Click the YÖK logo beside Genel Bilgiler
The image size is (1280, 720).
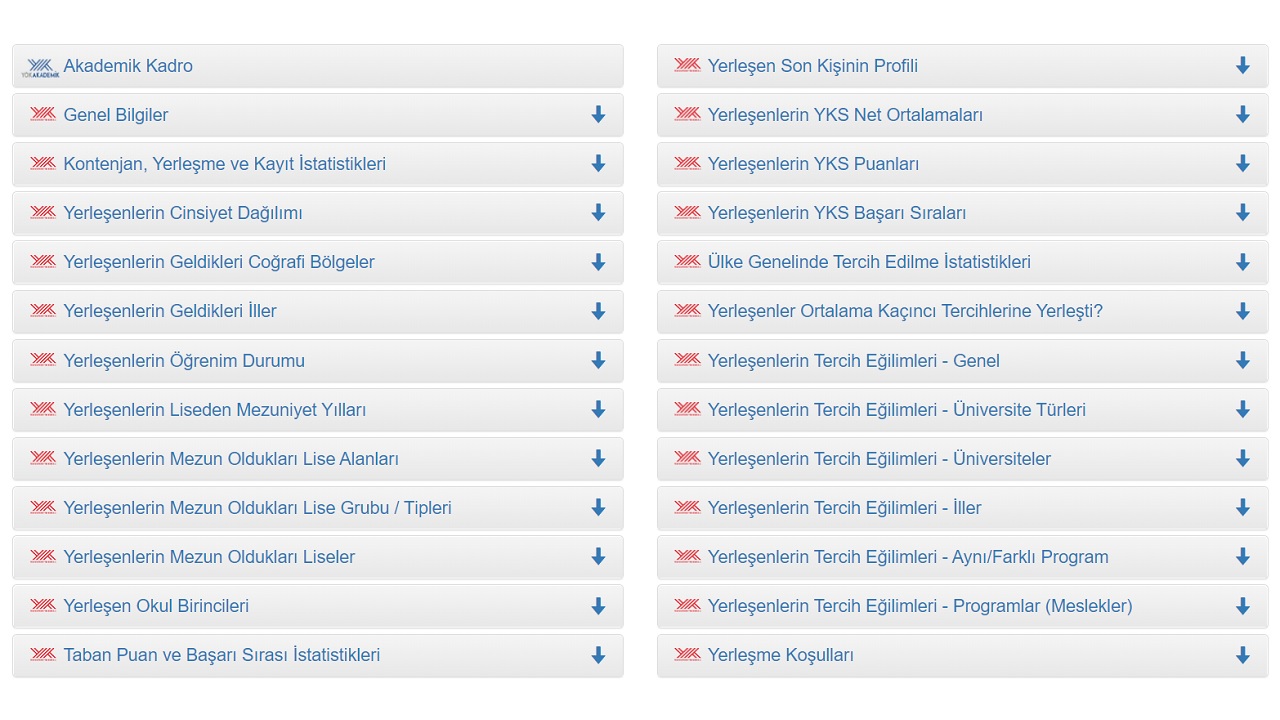(x=43, y=114)
